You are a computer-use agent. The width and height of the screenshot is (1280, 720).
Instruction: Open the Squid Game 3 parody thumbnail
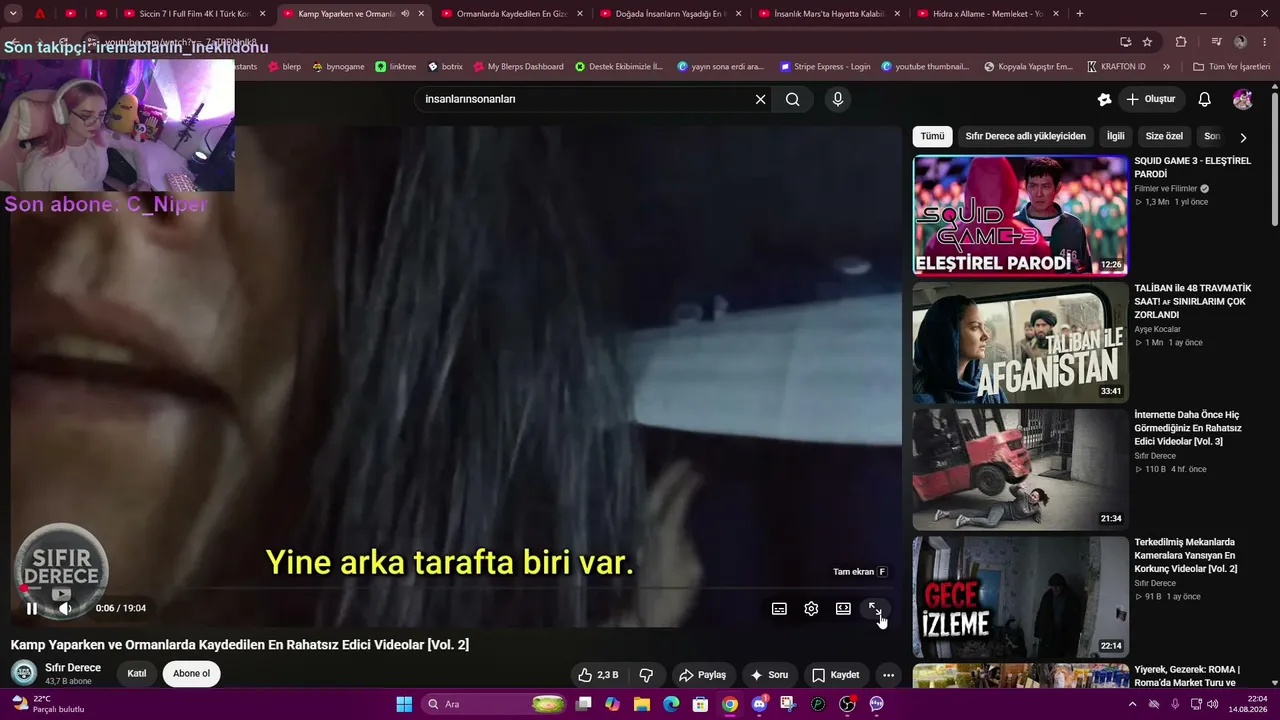1020,215
